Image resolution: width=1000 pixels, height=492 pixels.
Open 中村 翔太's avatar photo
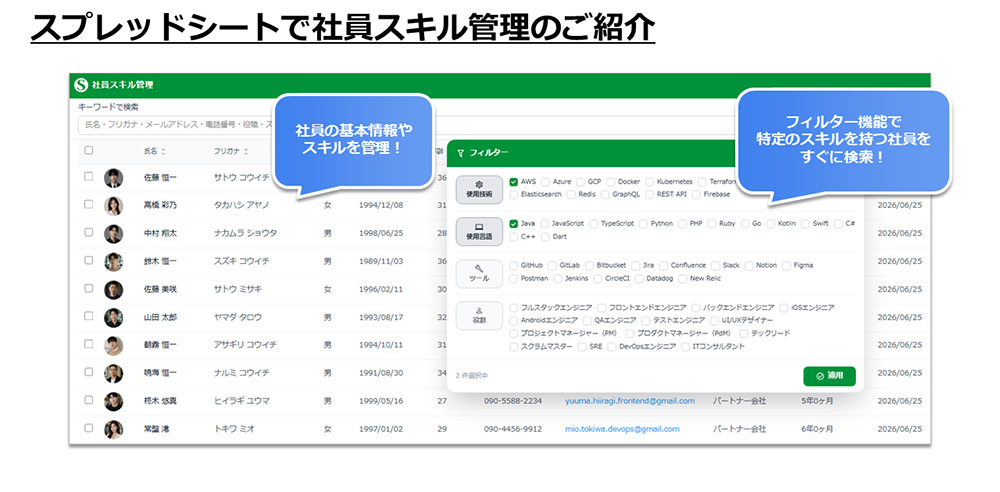point(114,234)
